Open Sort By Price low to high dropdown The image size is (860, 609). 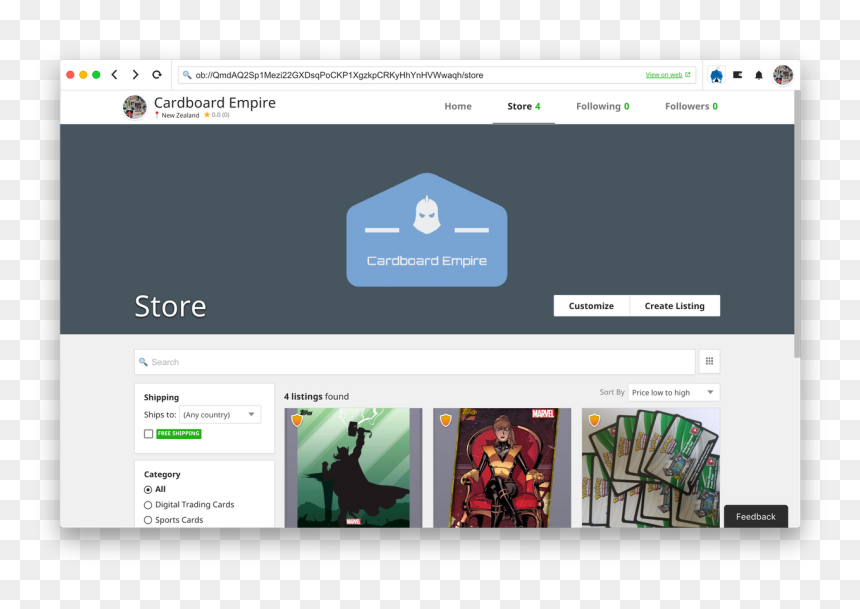[674, 392]
